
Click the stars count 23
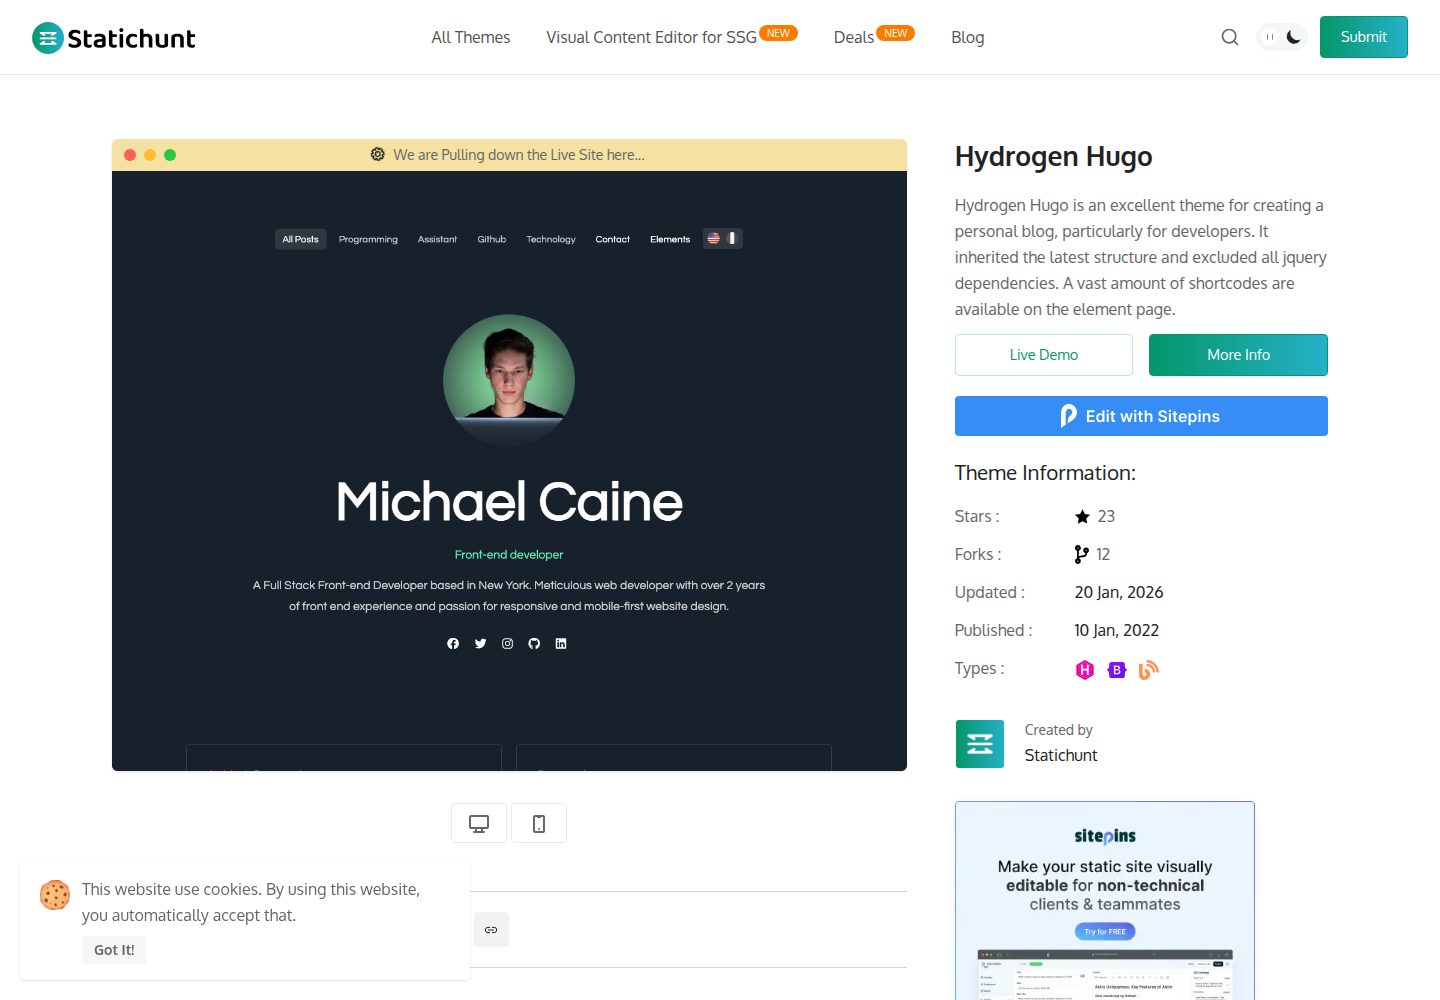1106,516
